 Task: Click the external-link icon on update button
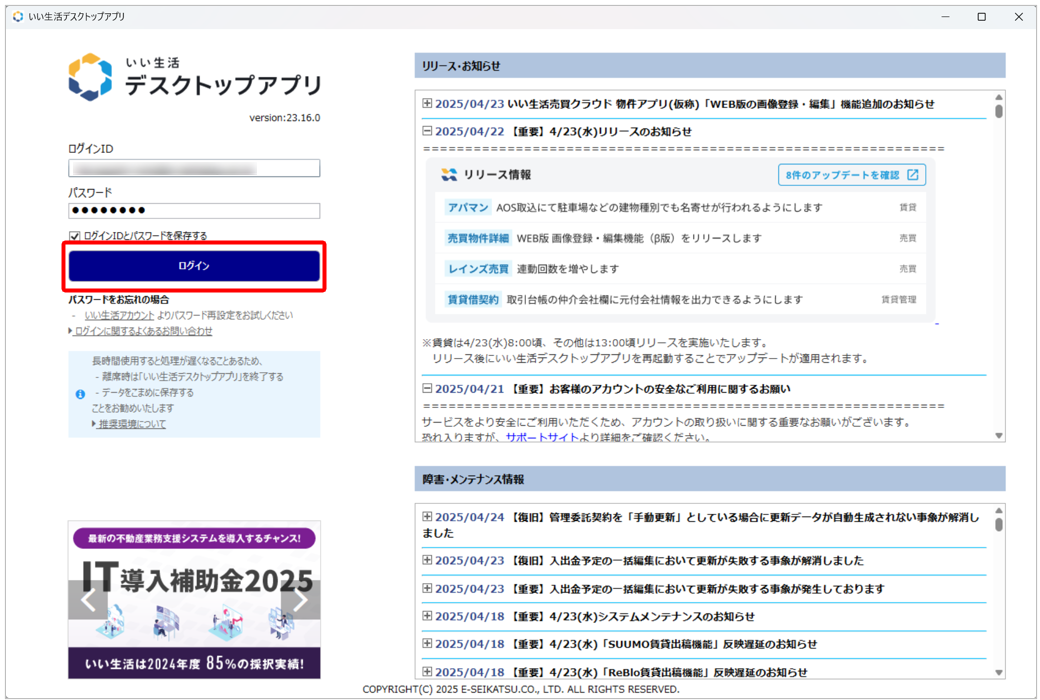[913, 175]
